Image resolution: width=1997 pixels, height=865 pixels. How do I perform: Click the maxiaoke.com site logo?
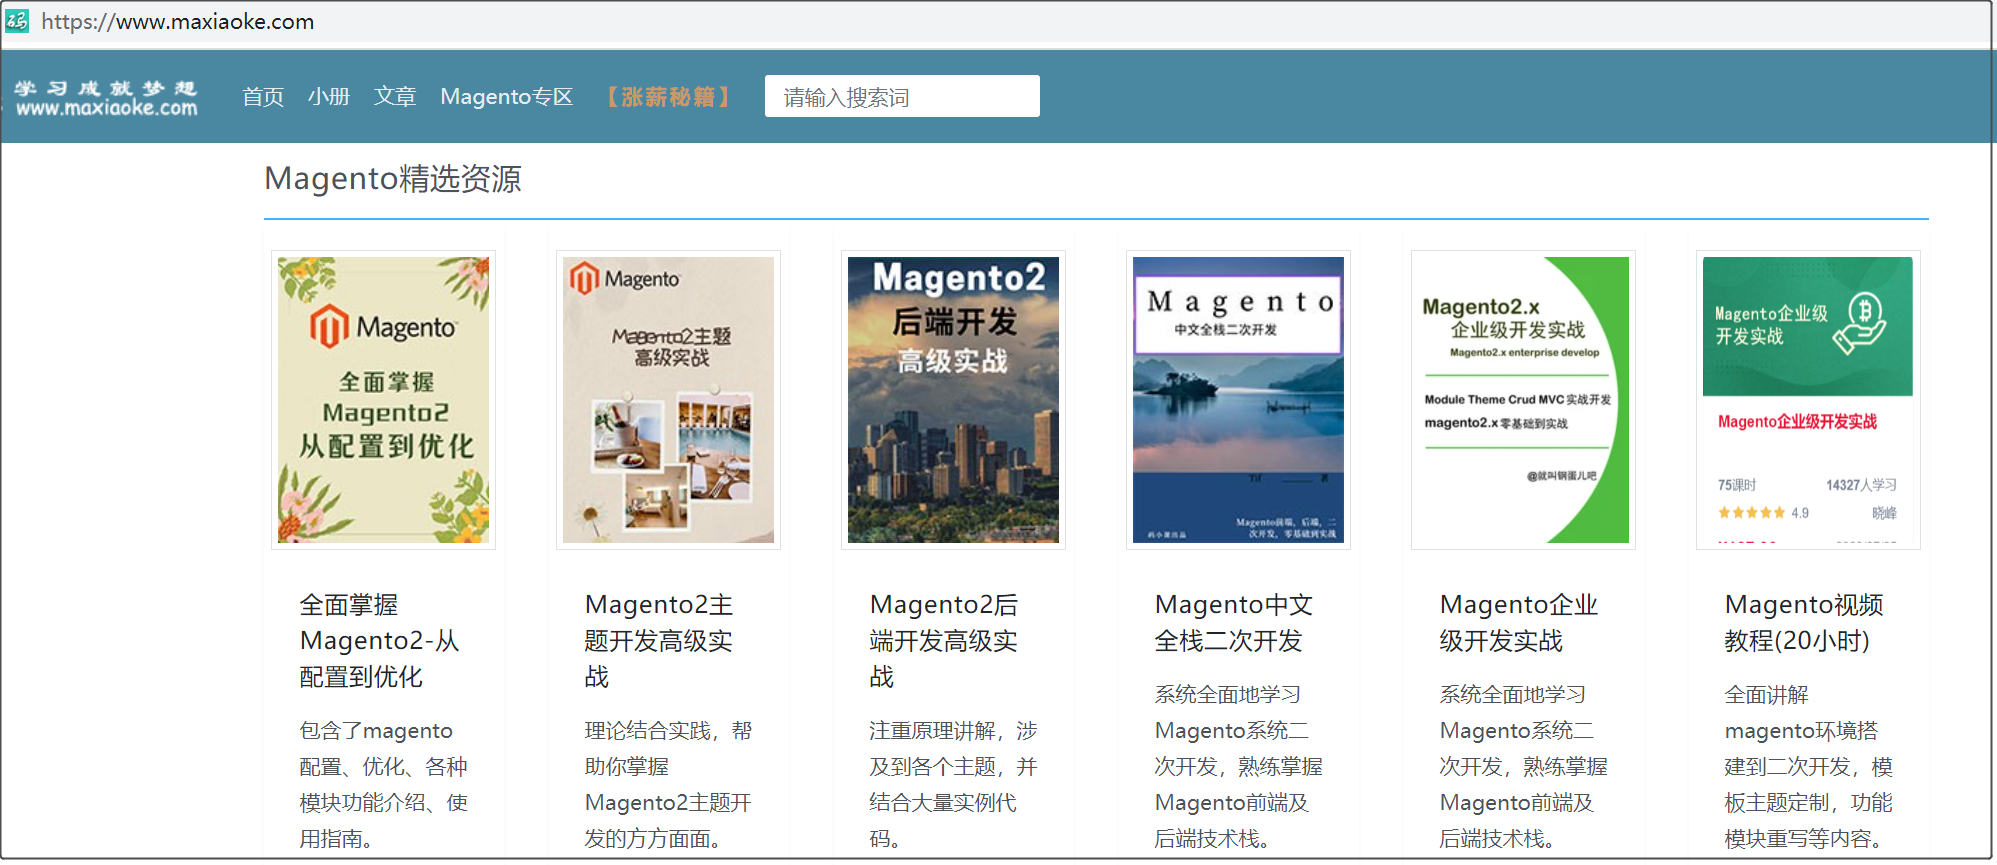(106, 98)
